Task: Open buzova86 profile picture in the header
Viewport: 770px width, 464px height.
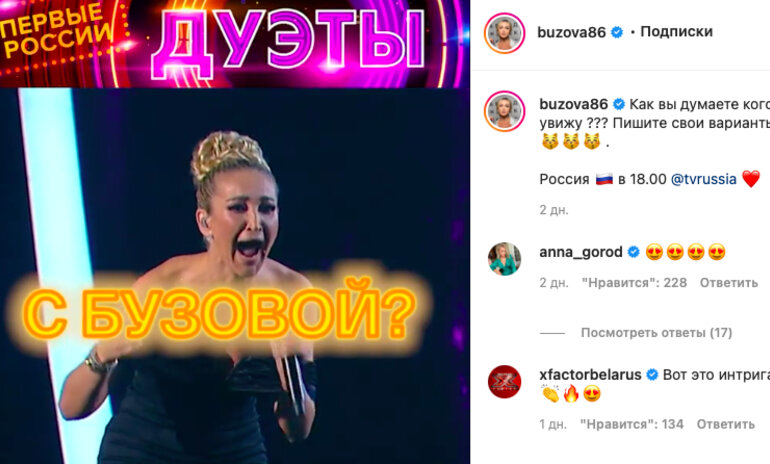Action: 504,33
